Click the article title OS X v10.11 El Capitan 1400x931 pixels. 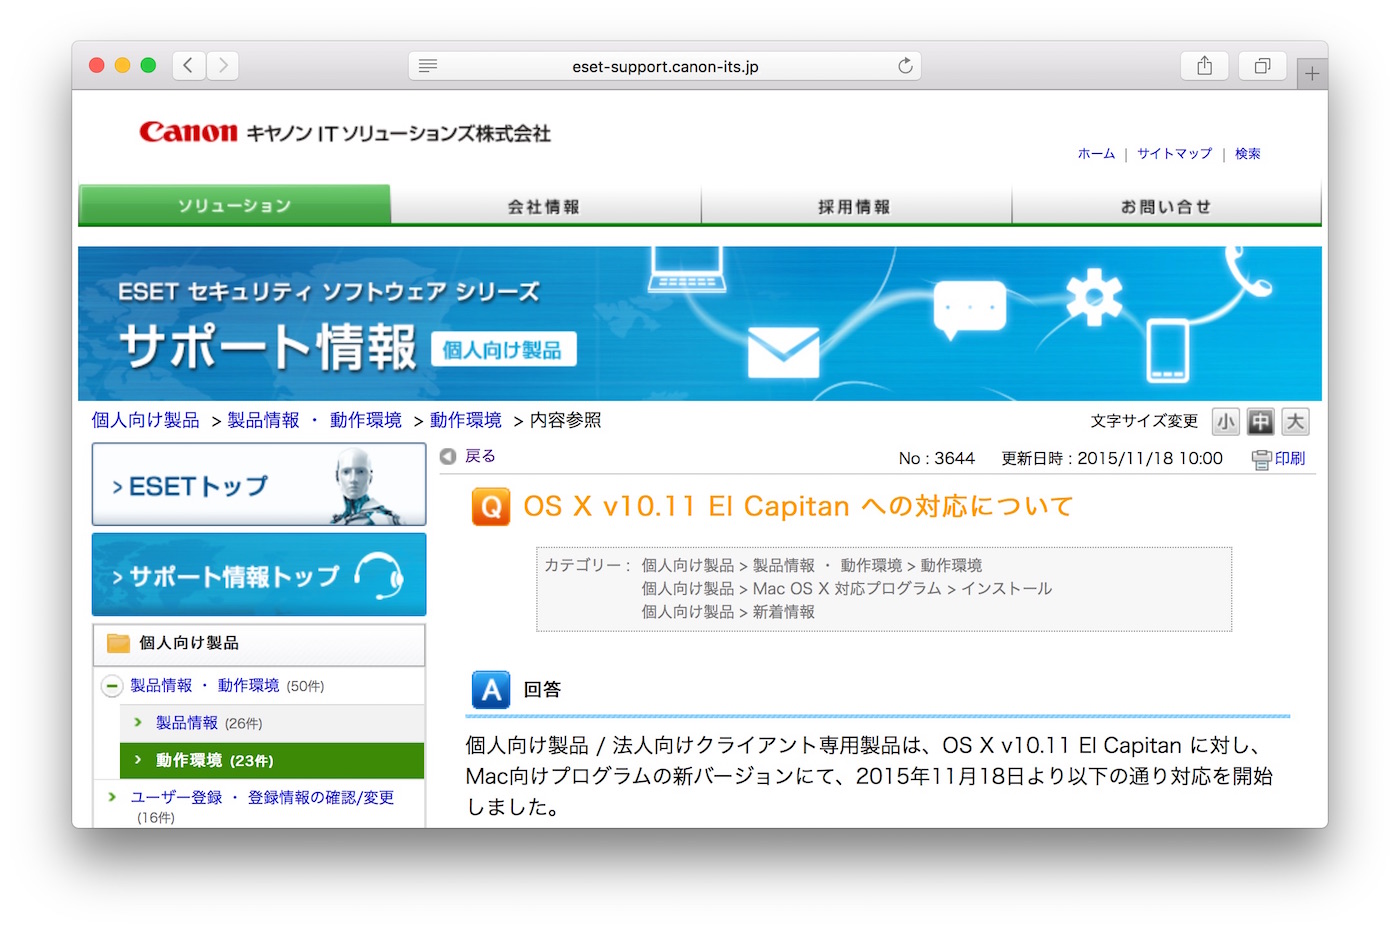(x=798, y=506)
